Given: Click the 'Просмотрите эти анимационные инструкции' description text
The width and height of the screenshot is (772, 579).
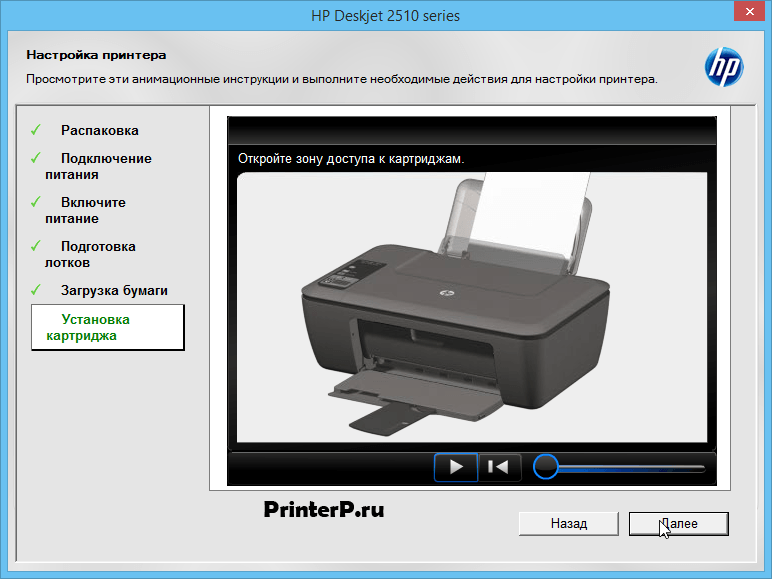Looking at the screenshot, I should (x=342, y=79).
